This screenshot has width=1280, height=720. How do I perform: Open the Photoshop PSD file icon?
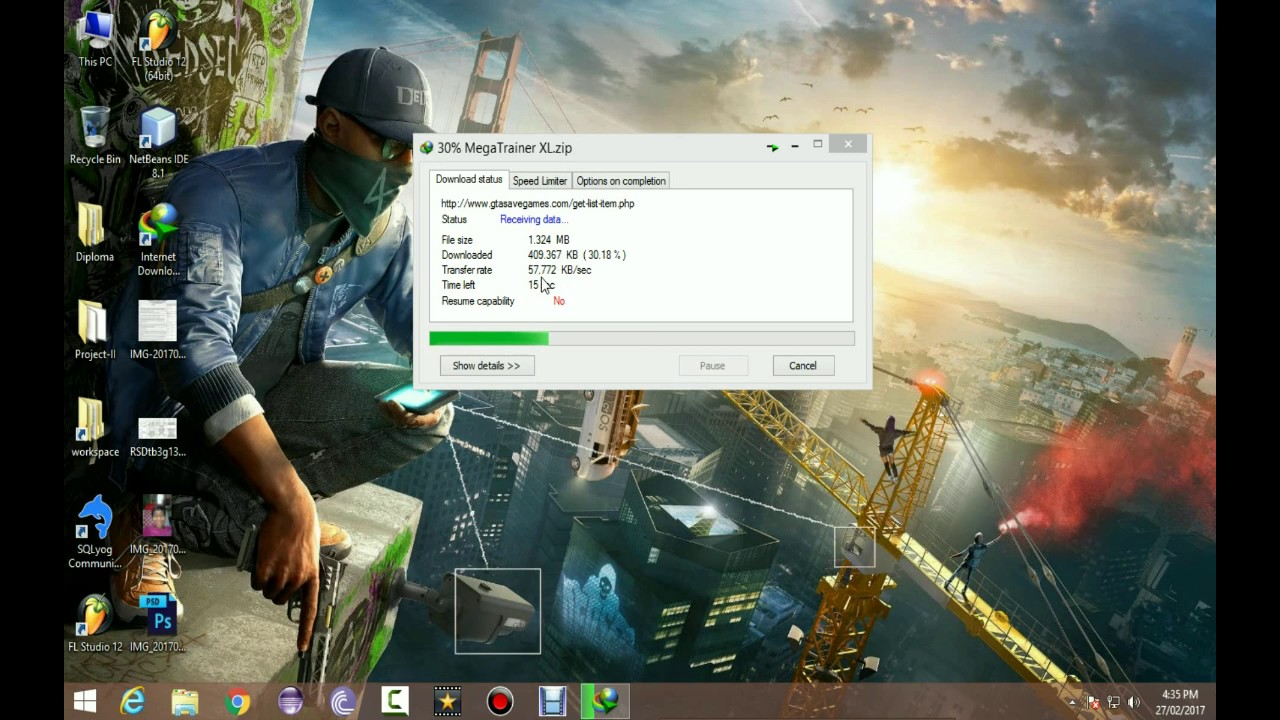click(158, 623)
